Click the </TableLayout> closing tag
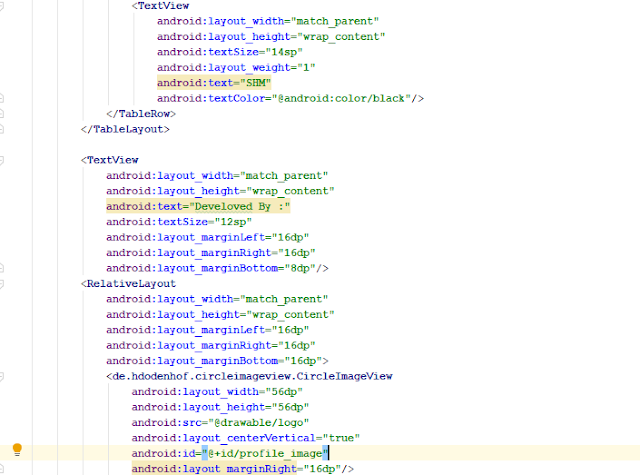This screenshot has height=475, width=640. click(x=125, y=129)
